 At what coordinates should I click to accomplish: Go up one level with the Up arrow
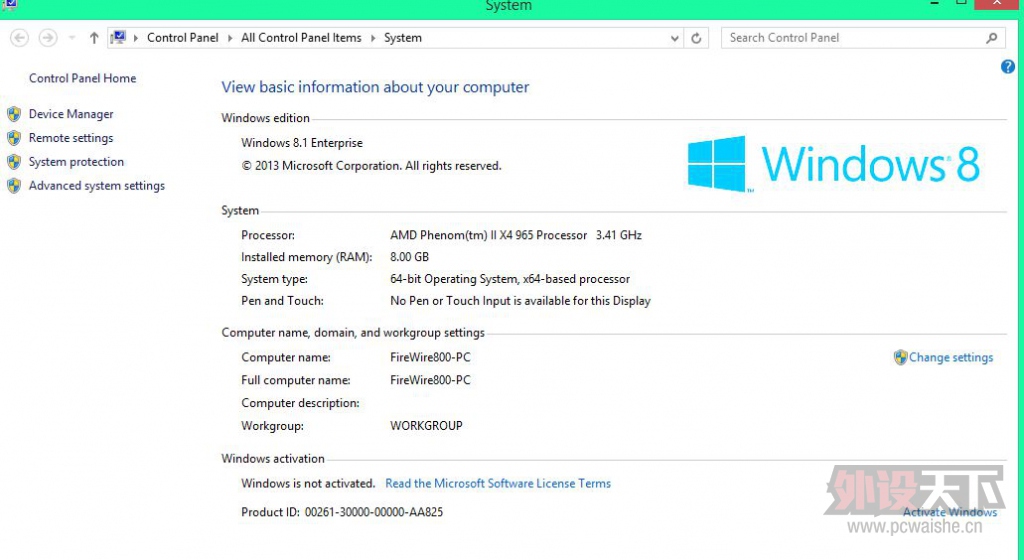click(94, 38)
